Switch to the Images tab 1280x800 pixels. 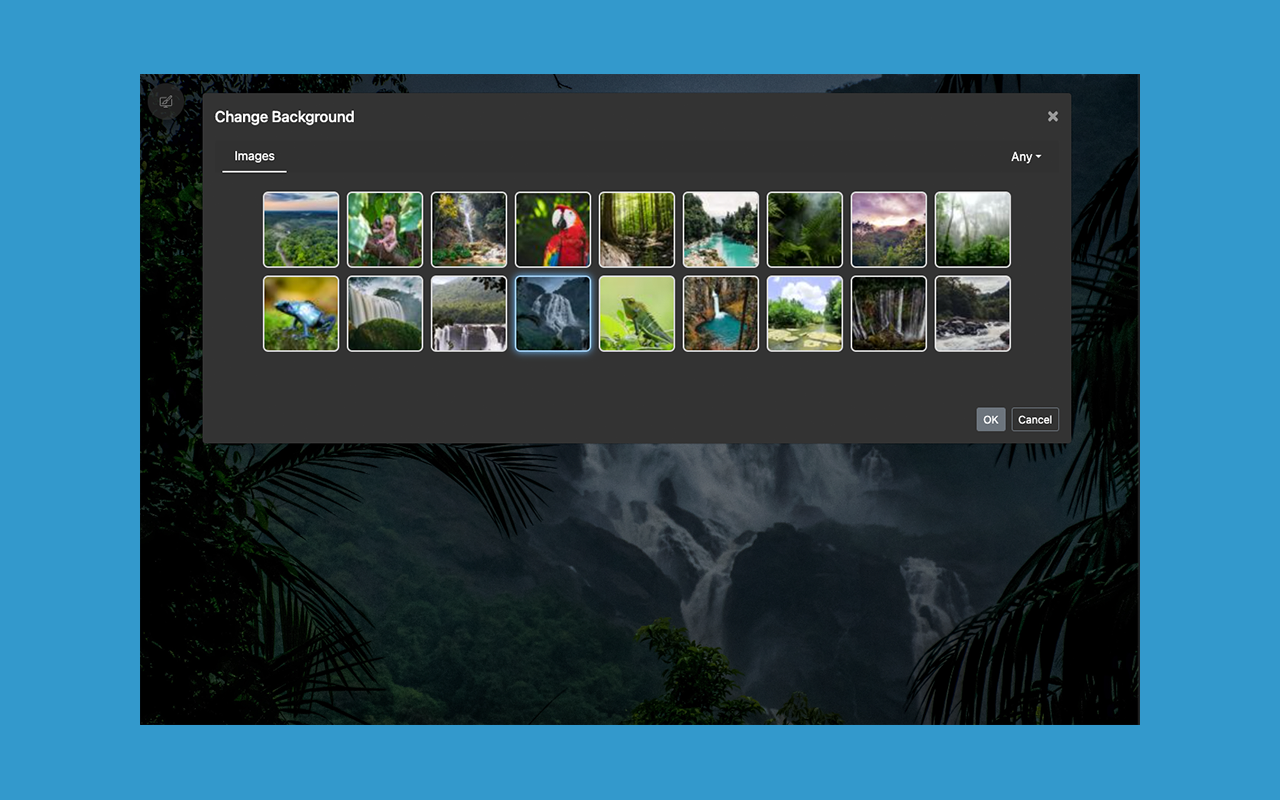pos(254,156)
